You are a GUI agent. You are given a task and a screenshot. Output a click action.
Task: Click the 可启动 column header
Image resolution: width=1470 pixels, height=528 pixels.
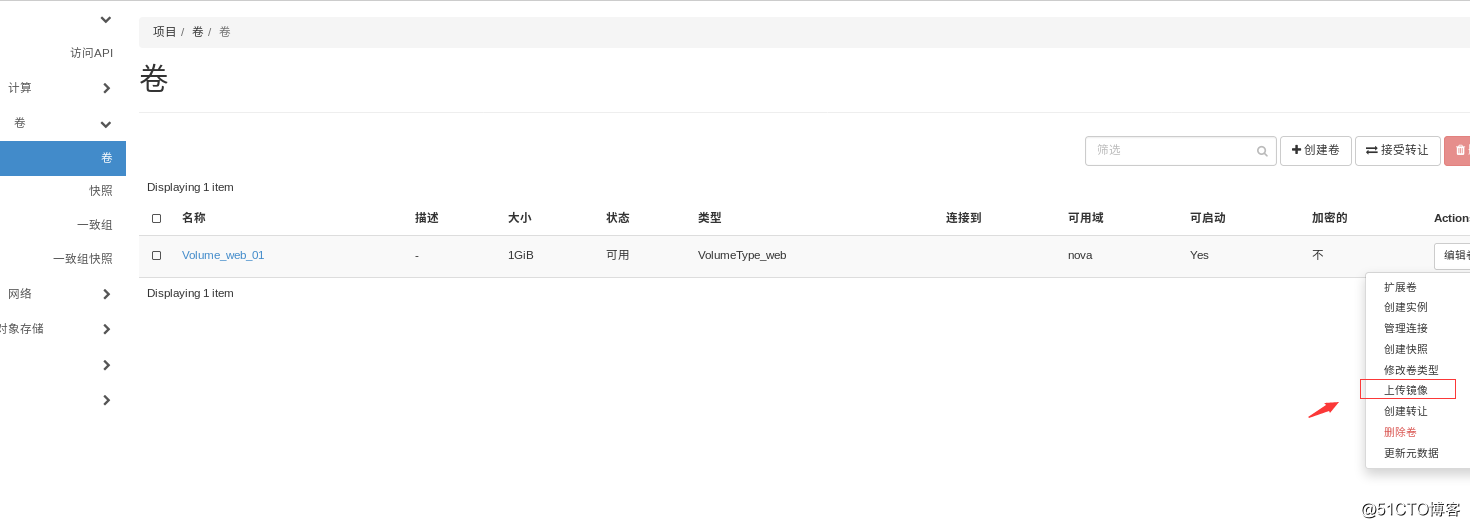[x=1207, y=218]
